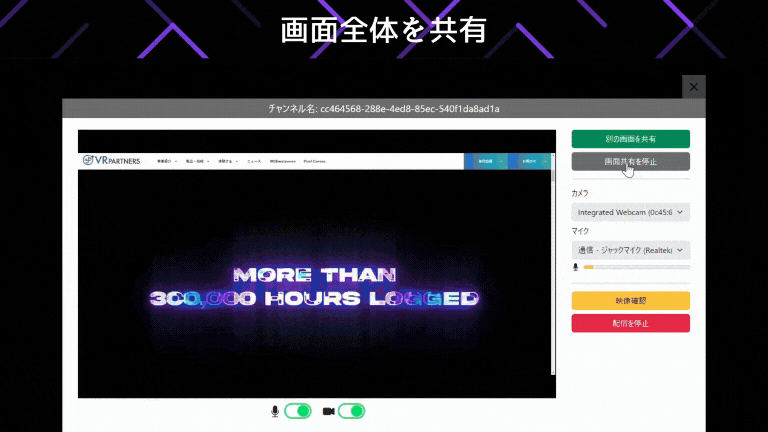Close the dialog with the X button
The height and width of the screenshot is (432, 768).
coord(693,87)
